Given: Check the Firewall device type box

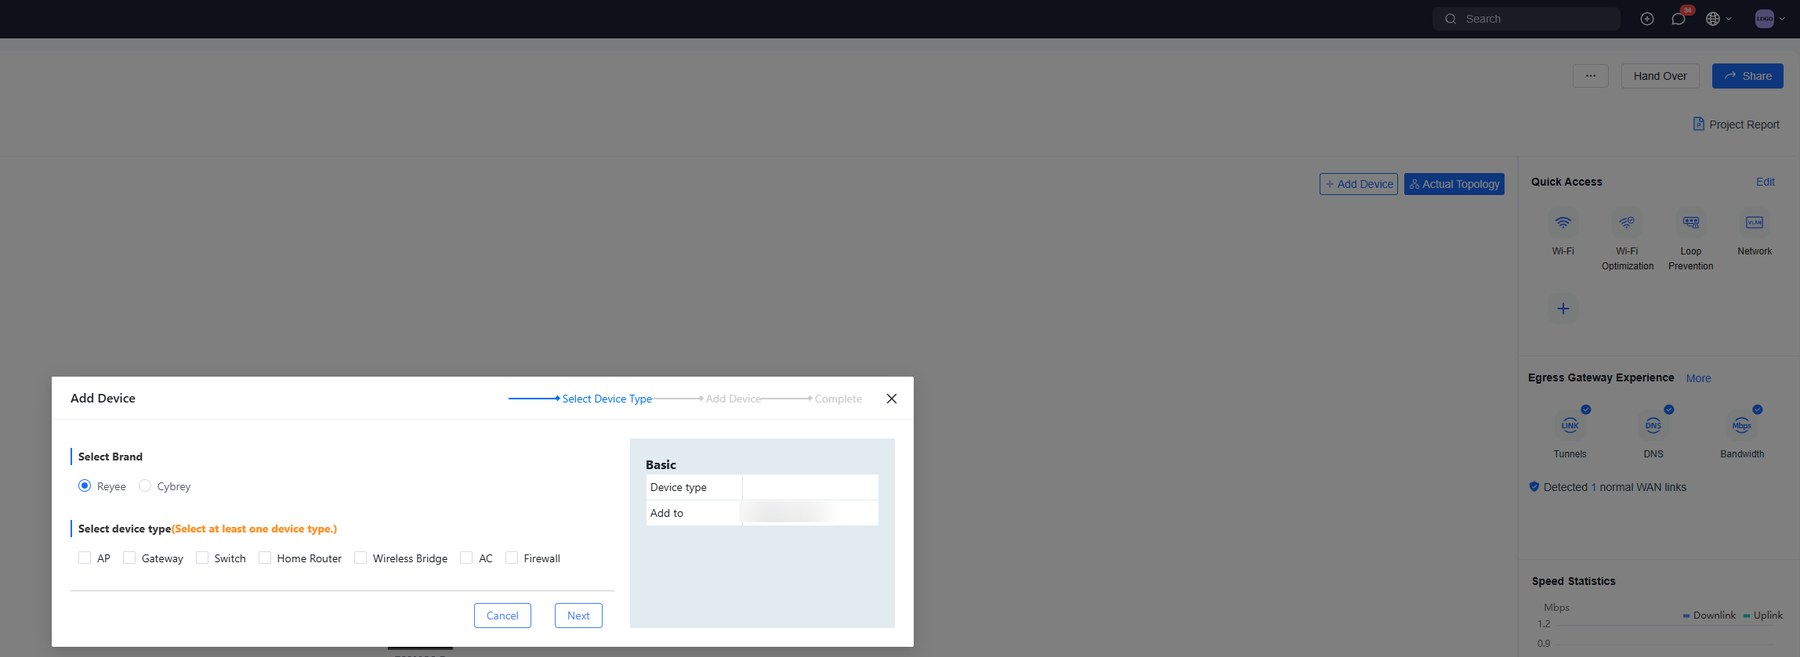Looking at the screenshot, I should click(511, 558).
